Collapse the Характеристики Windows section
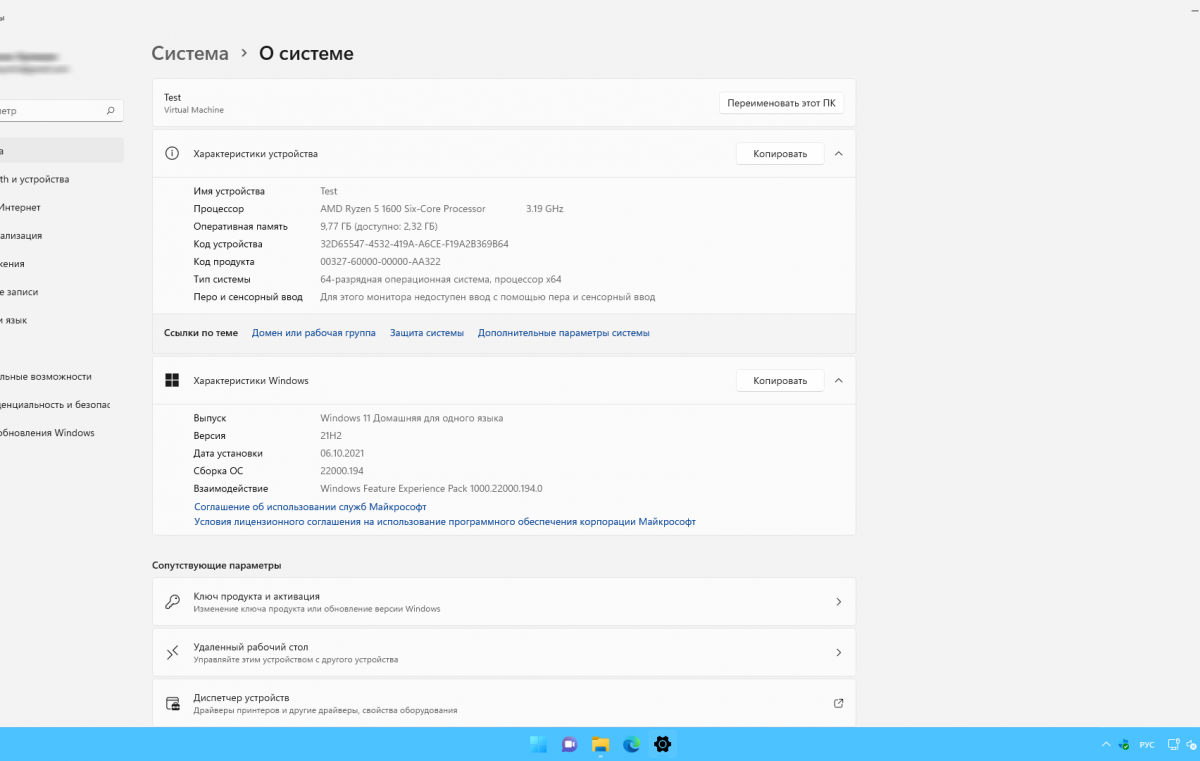Image resolution: width=1200 pixels, height=761 pixels. (838, 381)
